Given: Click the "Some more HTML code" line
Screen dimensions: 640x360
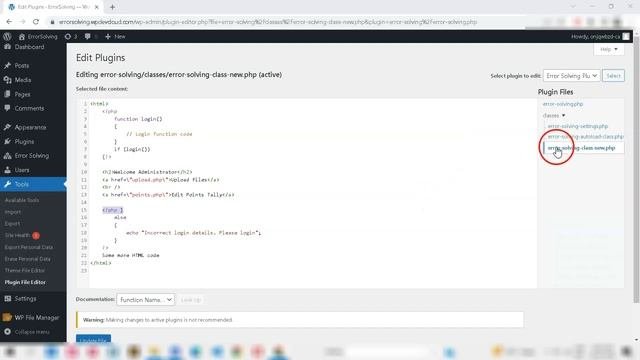Looking at the screenshot, I should (x=131, y=255).
